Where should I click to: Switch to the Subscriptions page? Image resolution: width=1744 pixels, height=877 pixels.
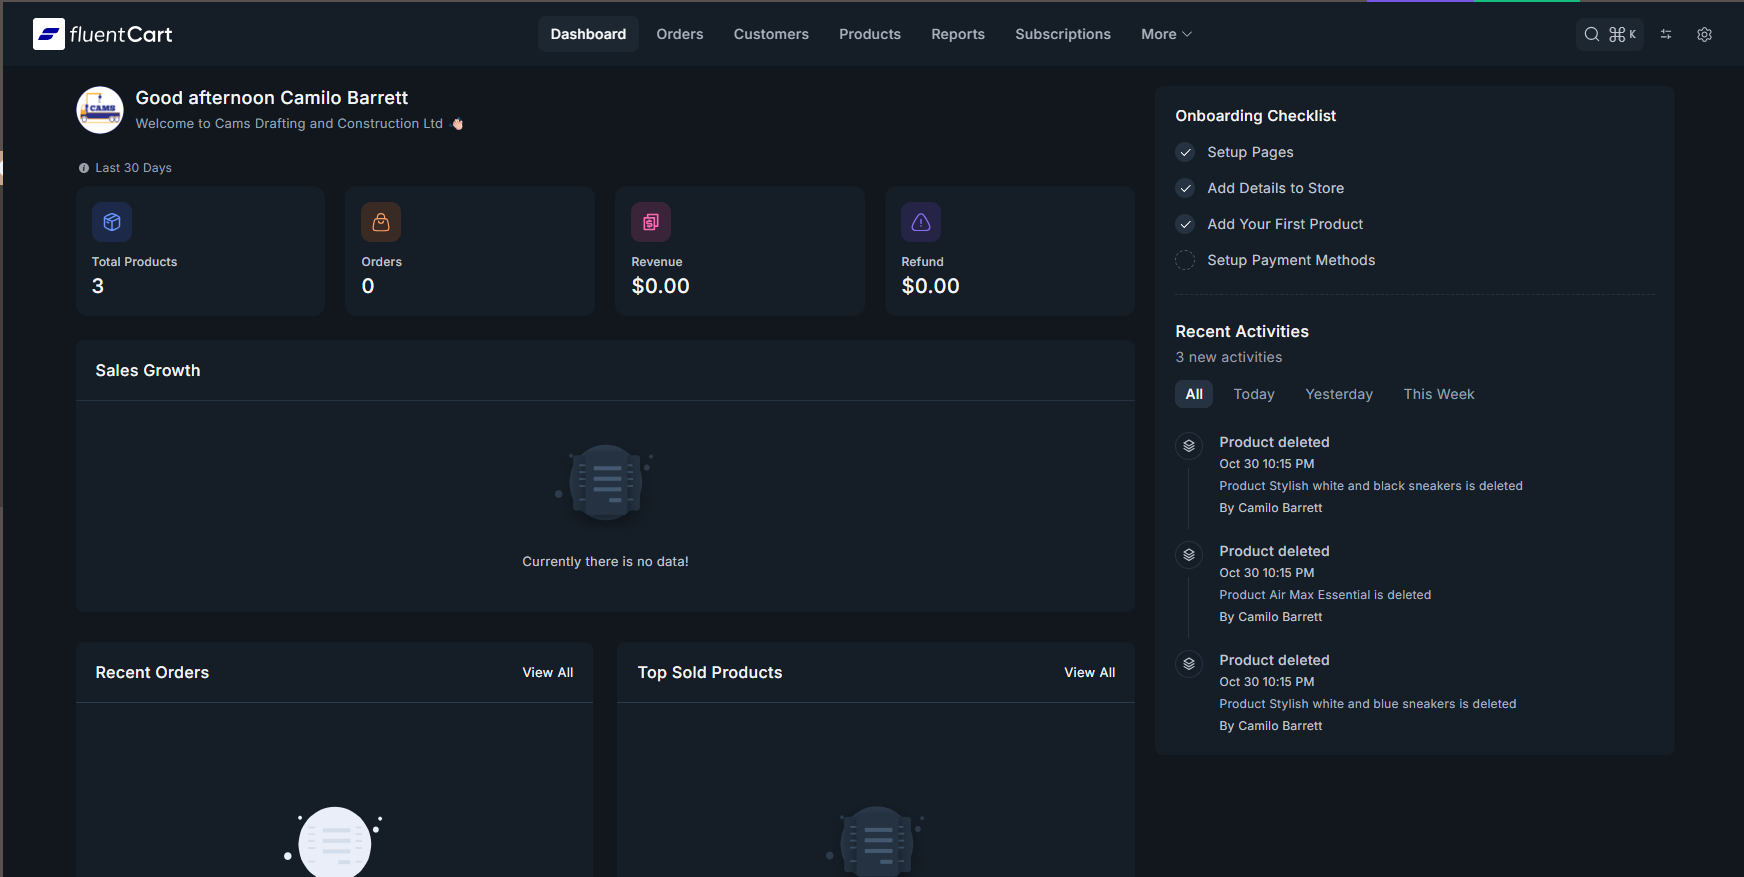[1062, 34]
